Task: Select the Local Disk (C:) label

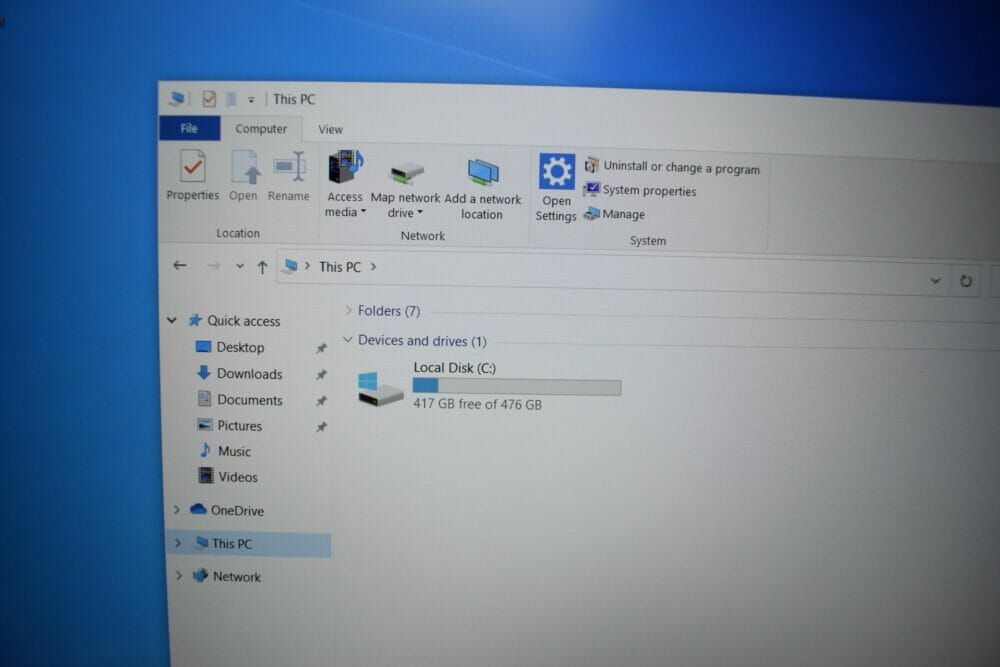Action: pyautogui.click(x=455, y=367)
